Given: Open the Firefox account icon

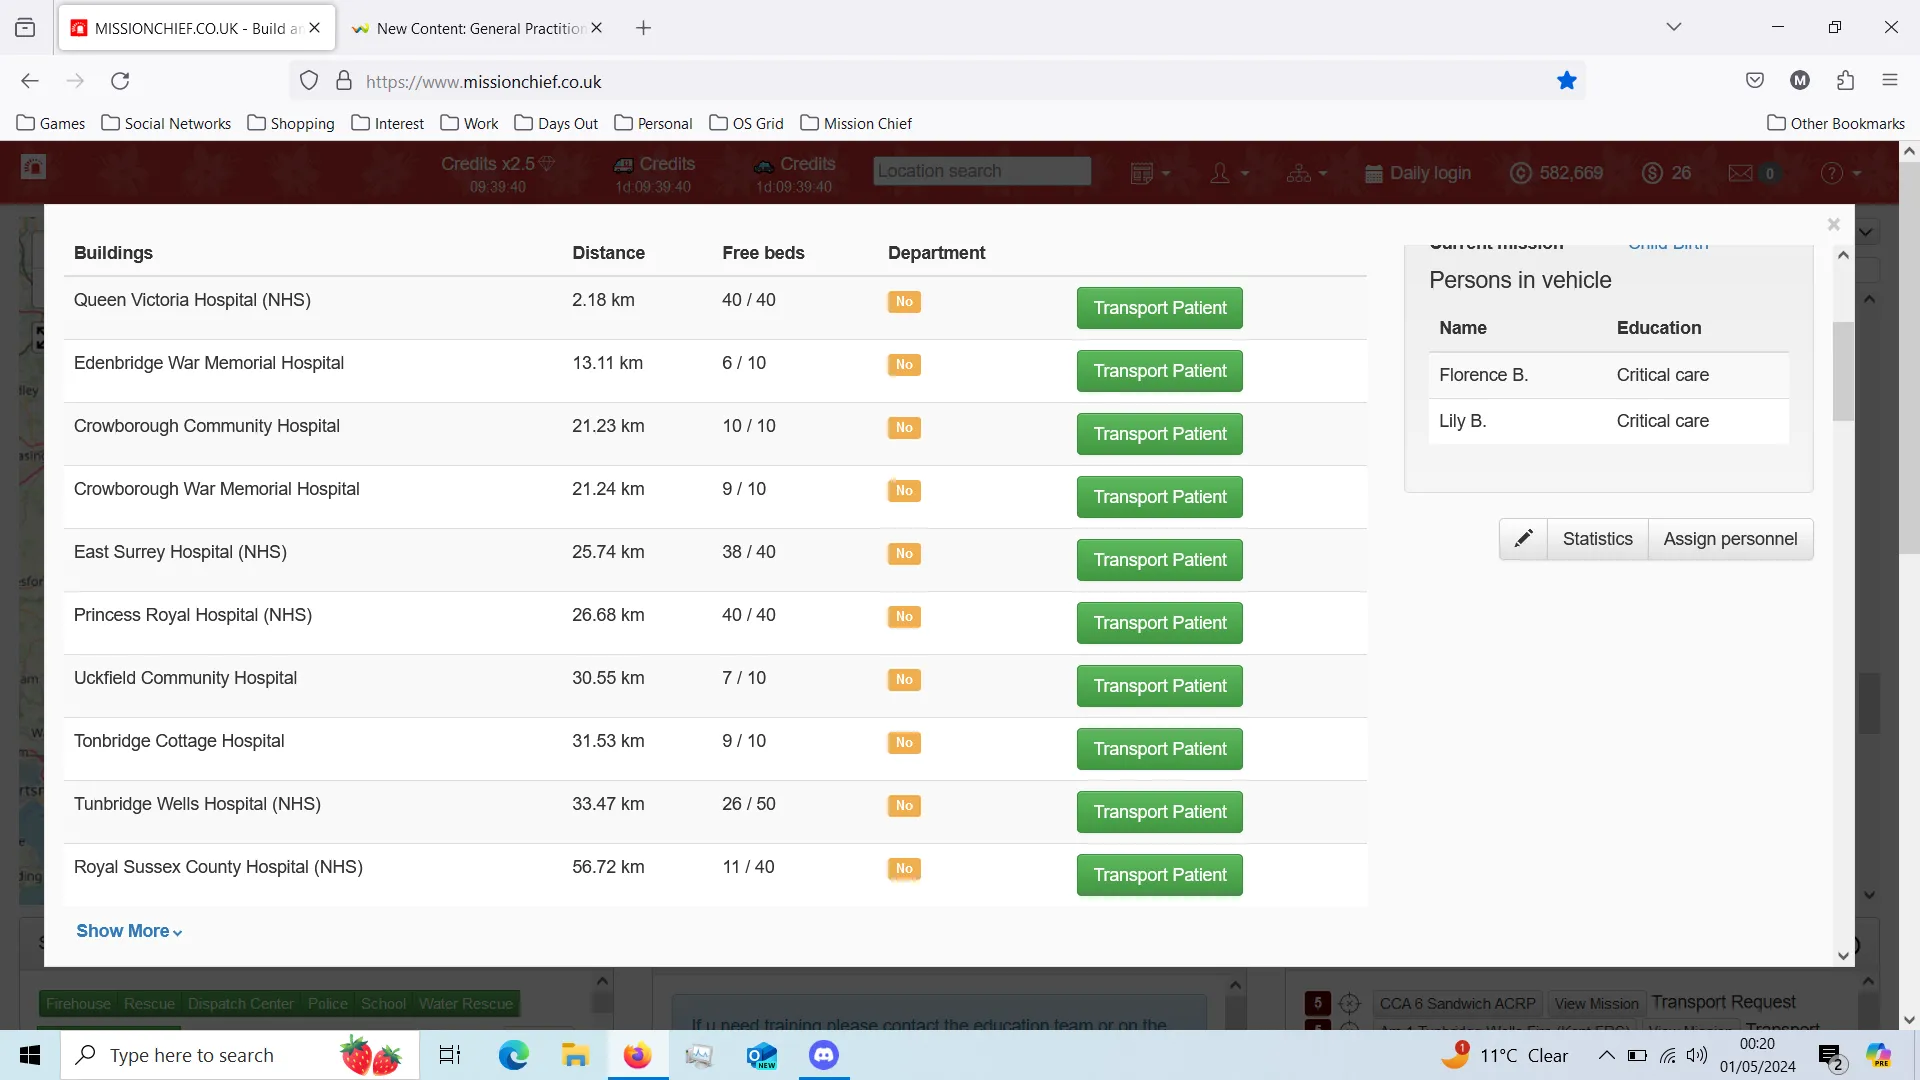Looking at the screenshot, I should [x=1800, y=81].
